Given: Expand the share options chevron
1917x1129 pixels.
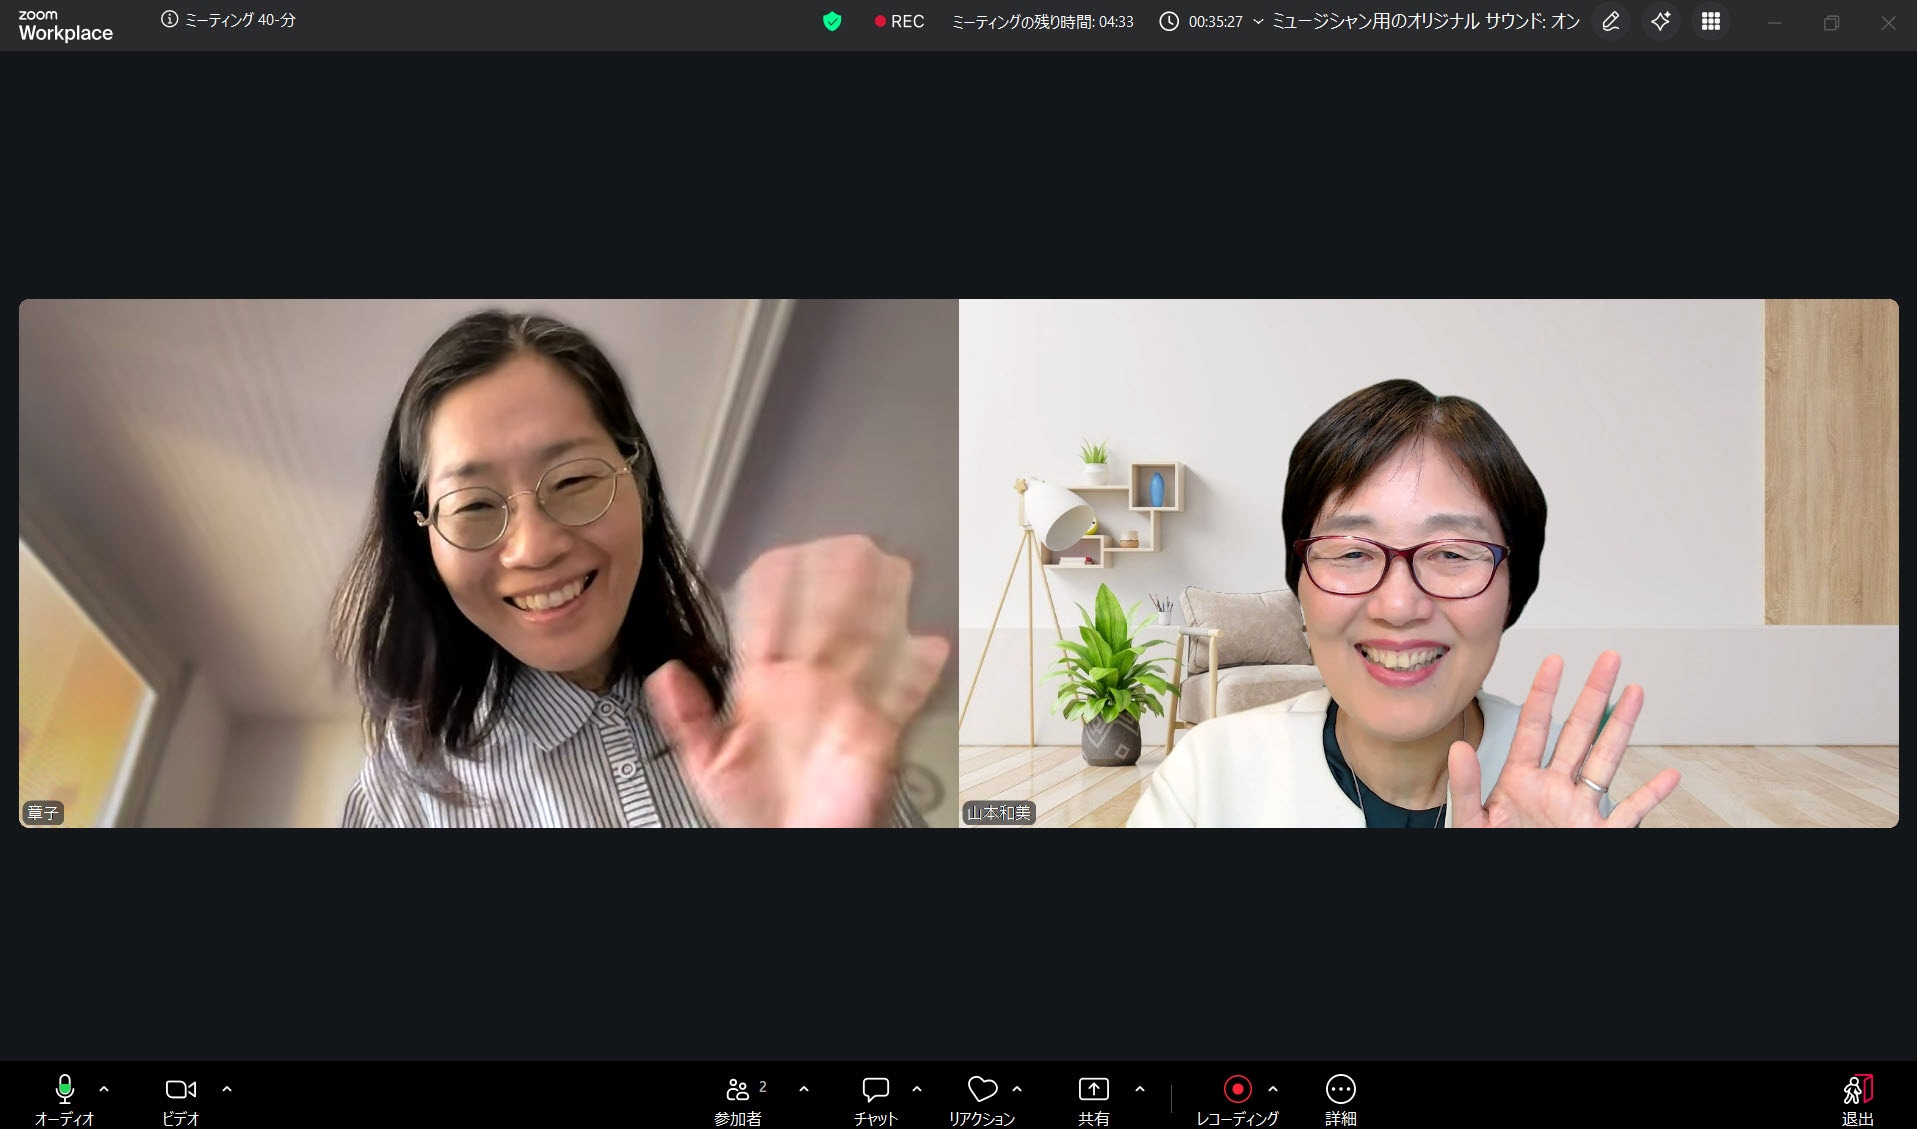Looking at the screenshot, I should tap(1140, 1089).
